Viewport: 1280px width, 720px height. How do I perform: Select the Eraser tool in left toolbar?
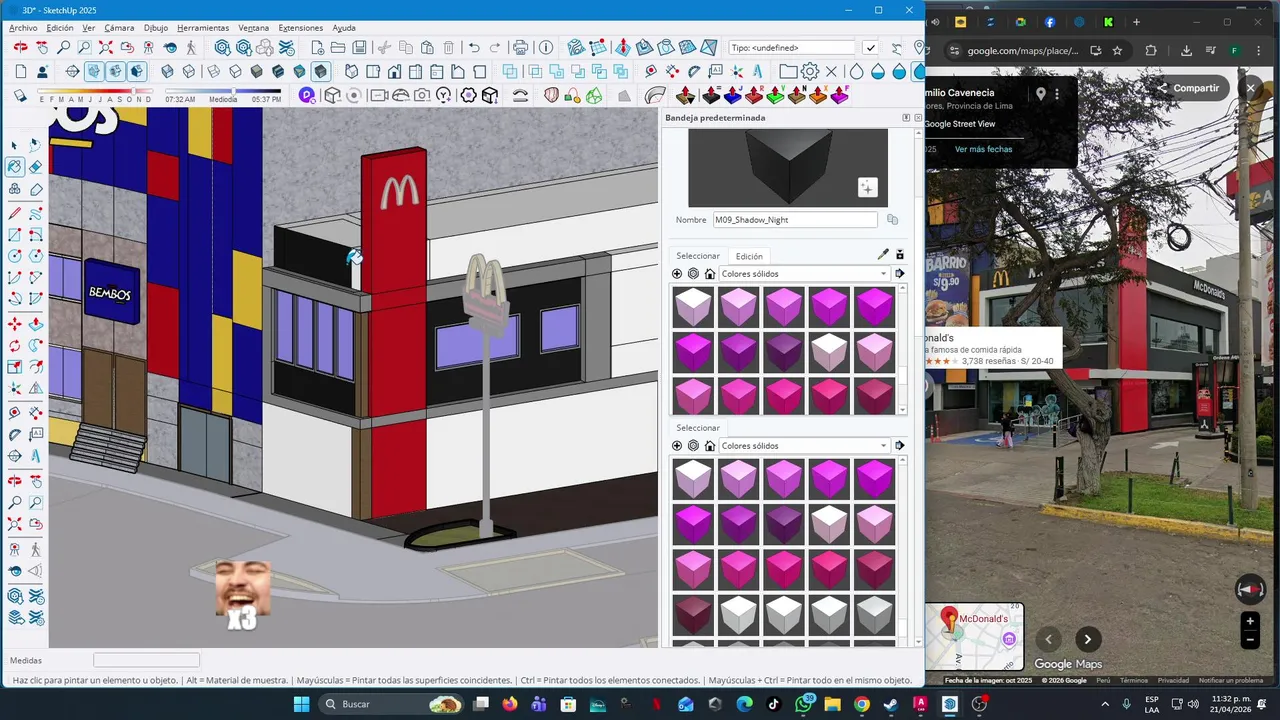click(x=36, y=167)
